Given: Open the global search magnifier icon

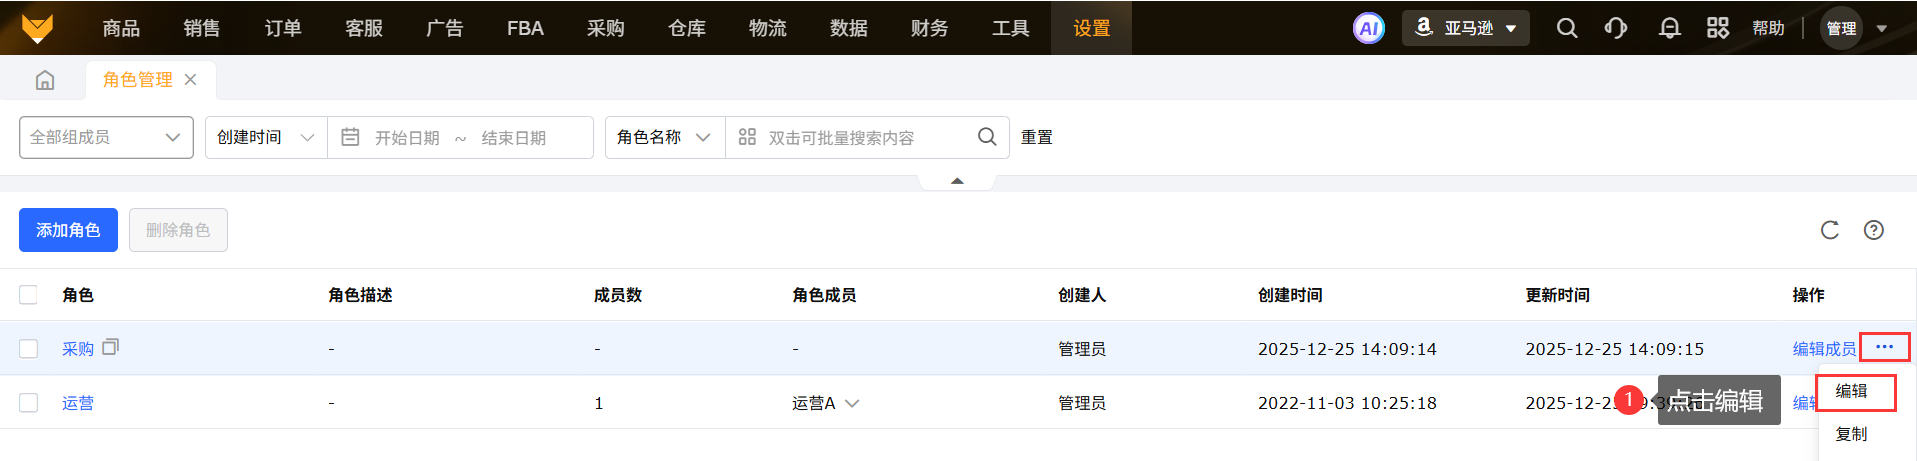Looking at the screenshot, I should (x=1566, y=28).
